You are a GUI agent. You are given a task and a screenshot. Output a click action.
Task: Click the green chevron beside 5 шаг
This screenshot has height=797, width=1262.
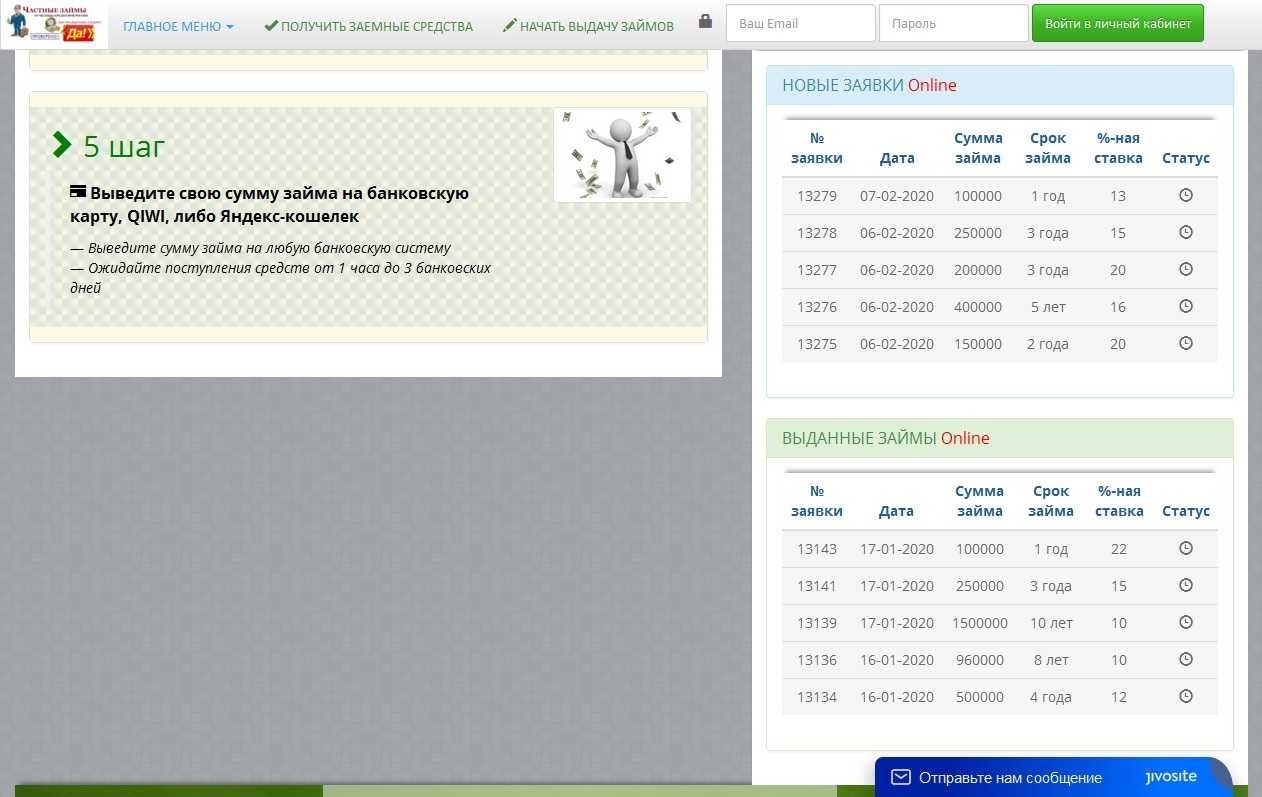click(62, 146)
